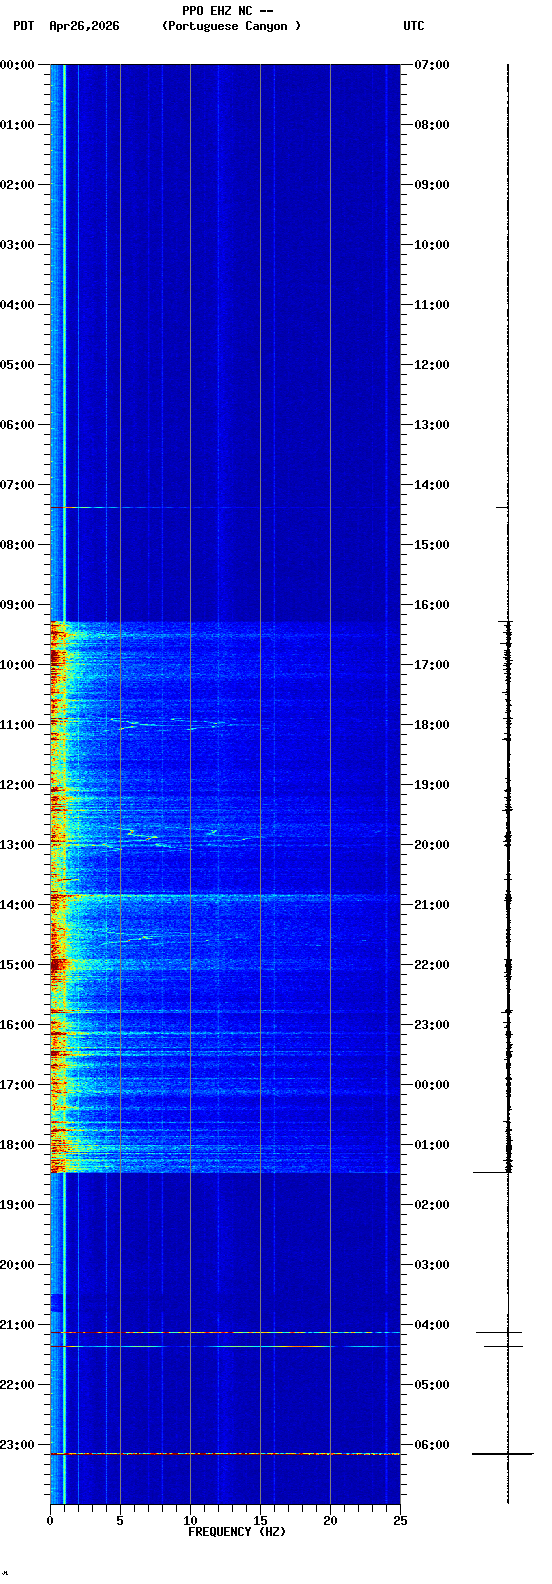
Task: Click the PDT time label '06:00'
Action: [x=17, y=425]
